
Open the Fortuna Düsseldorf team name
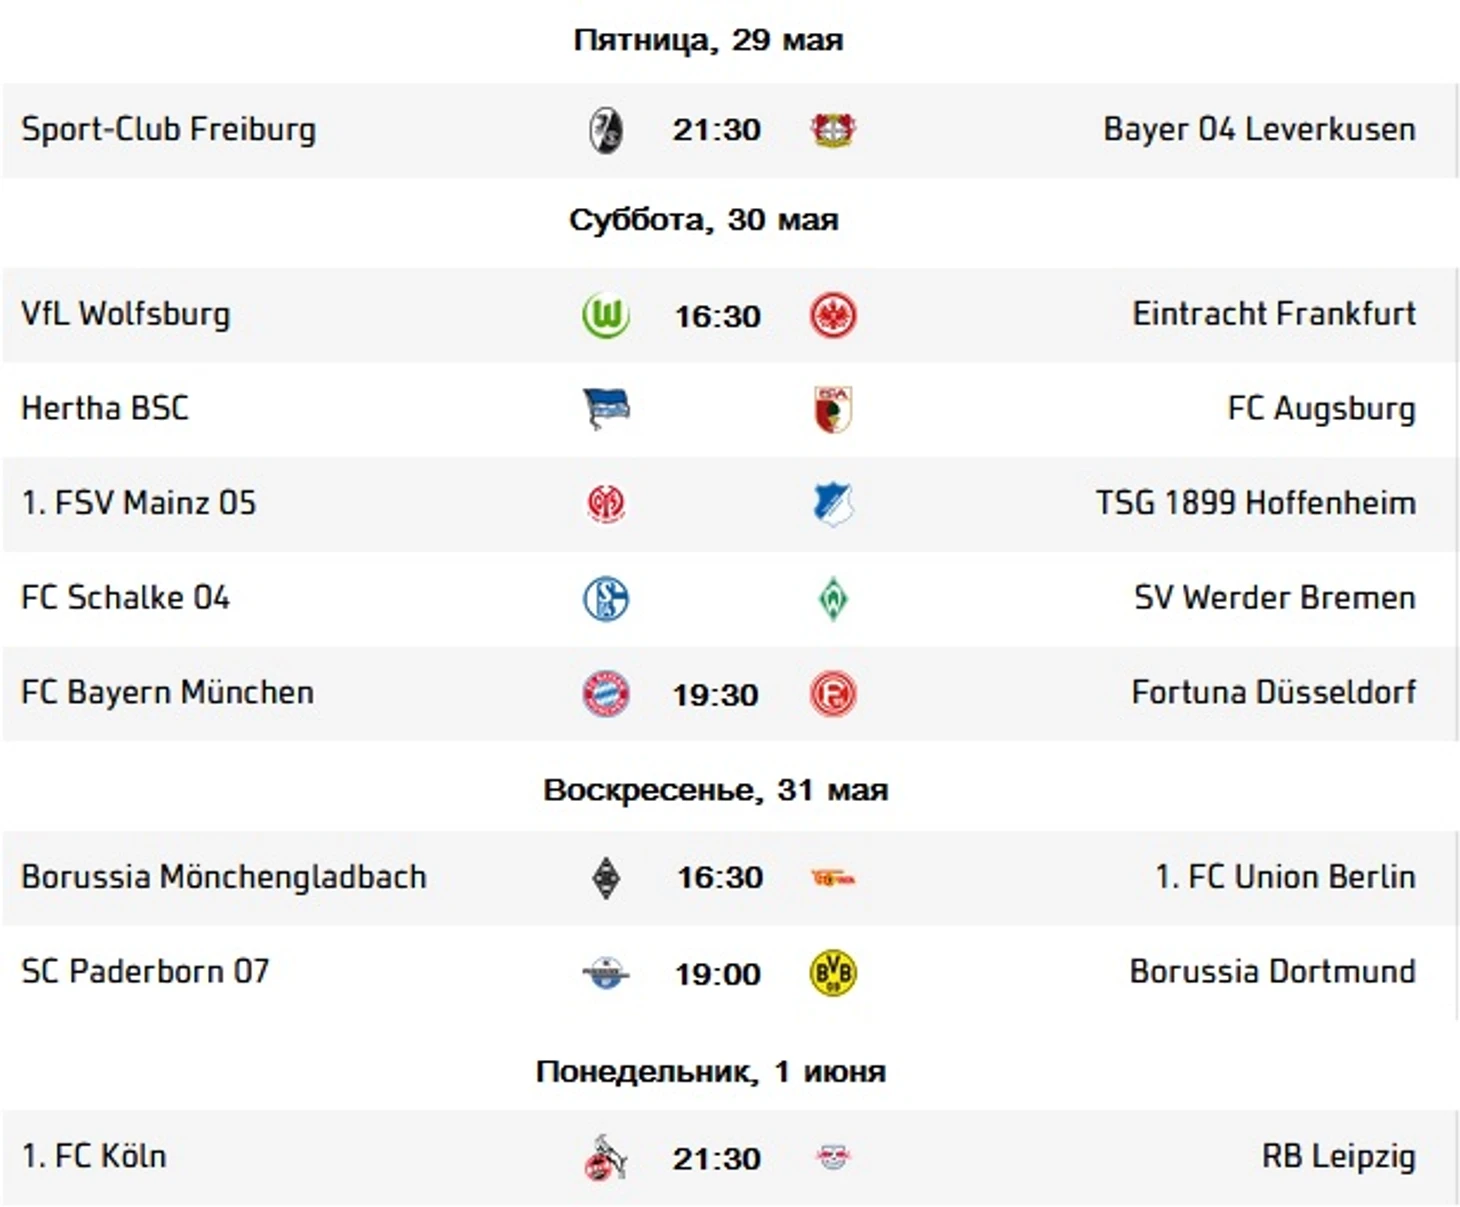[1273, 692]
